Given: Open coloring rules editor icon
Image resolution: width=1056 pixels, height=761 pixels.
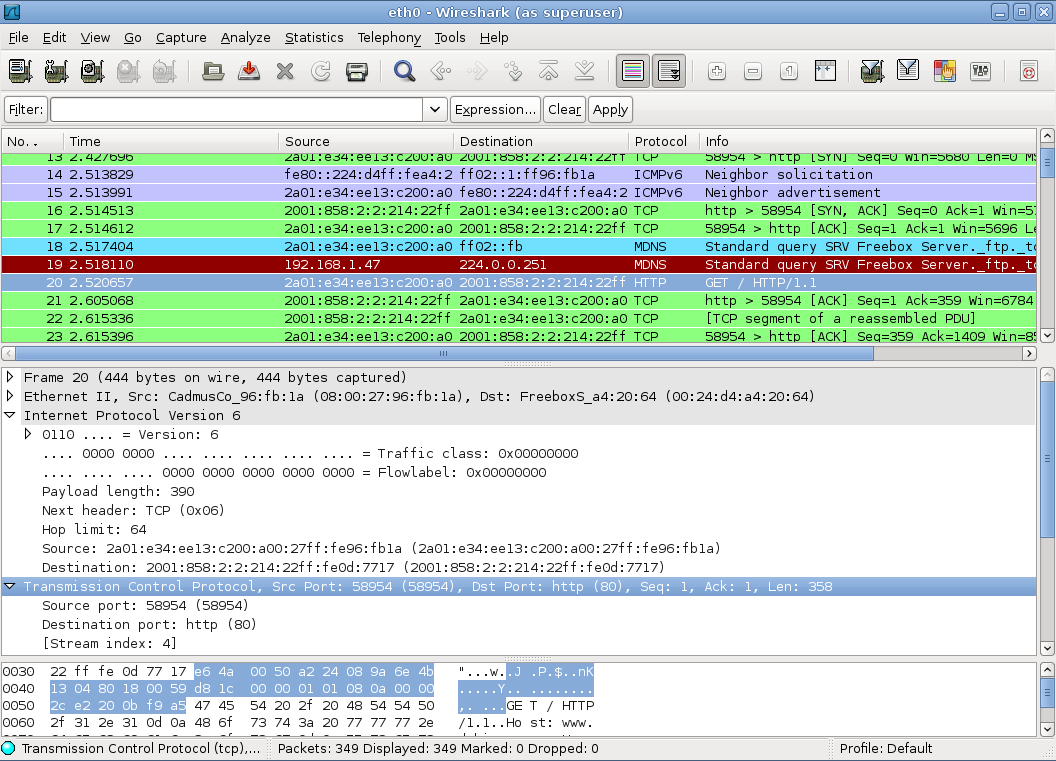Looking at the screenshot, I should click(x=944, y=71).
